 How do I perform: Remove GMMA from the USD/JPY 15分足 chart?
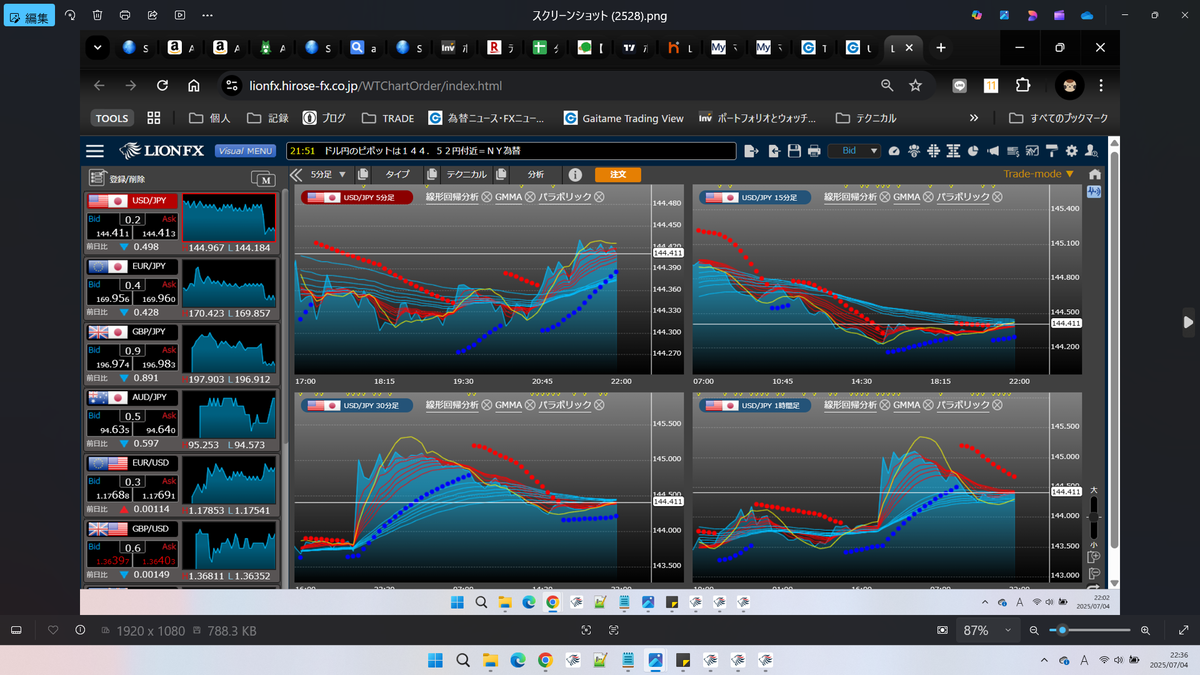coord(929,197)
